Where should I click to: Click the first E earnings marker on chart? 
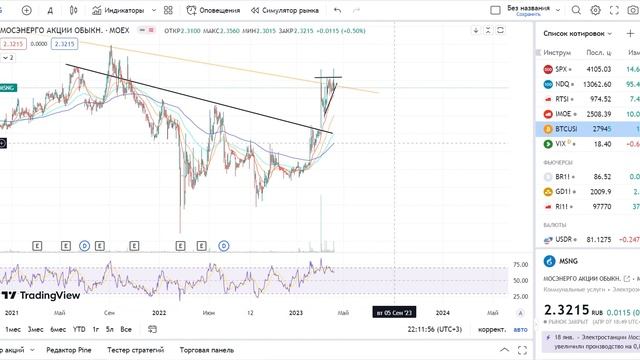coord(37,246)
